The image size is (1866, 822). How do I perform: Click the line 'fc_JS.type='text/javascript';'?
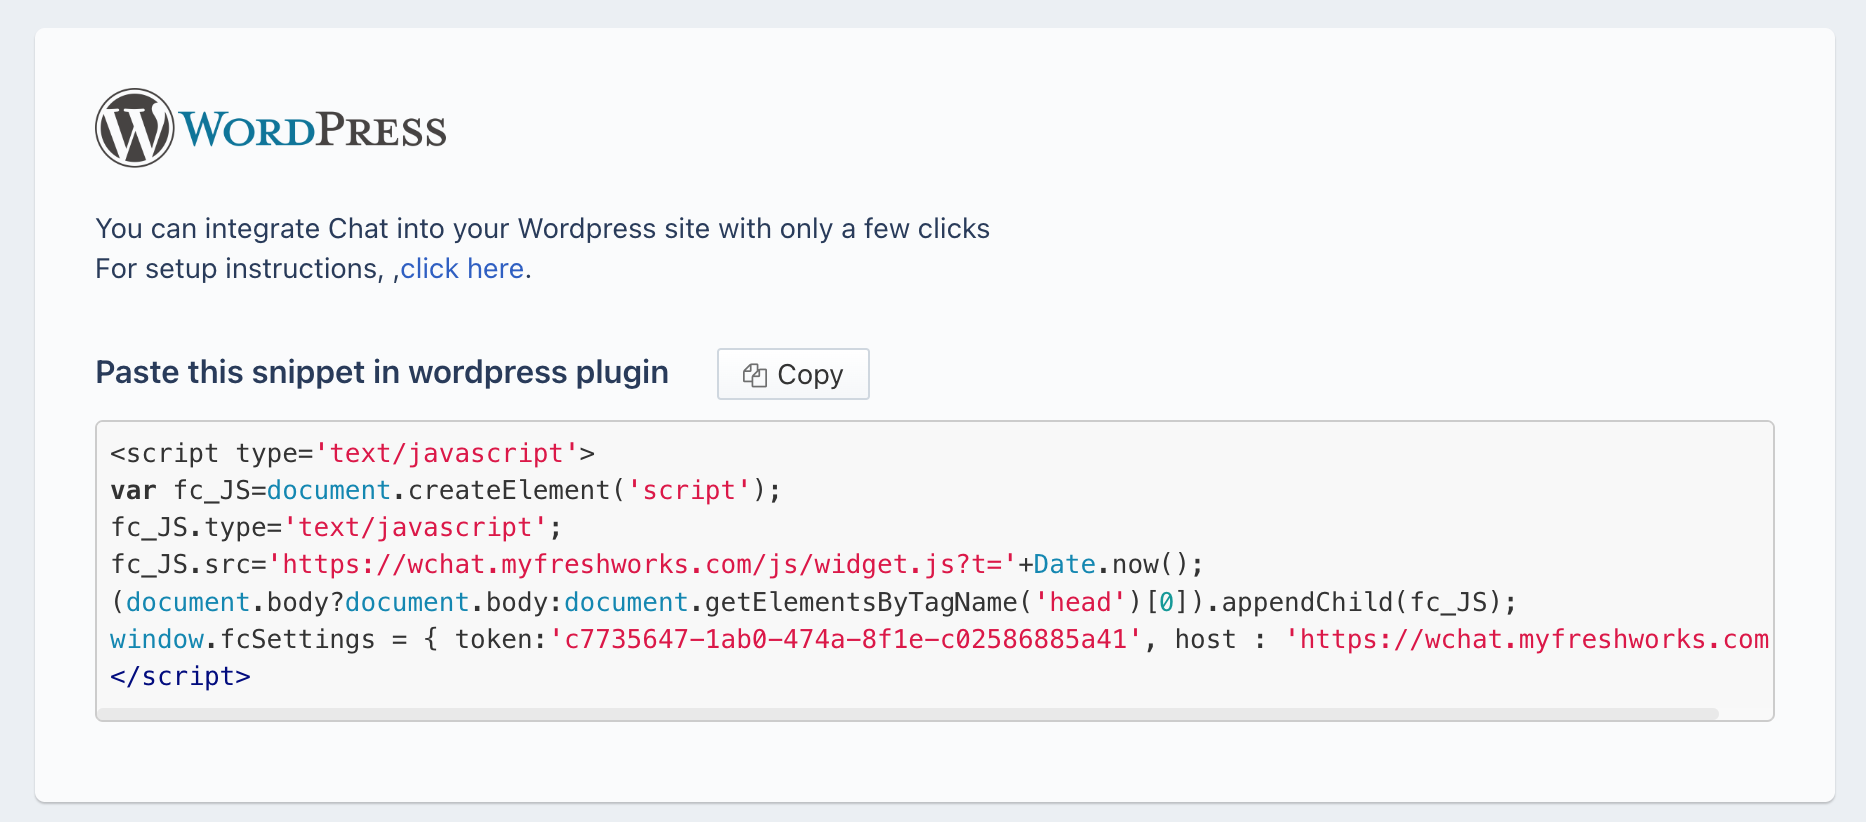coord(336,527)
